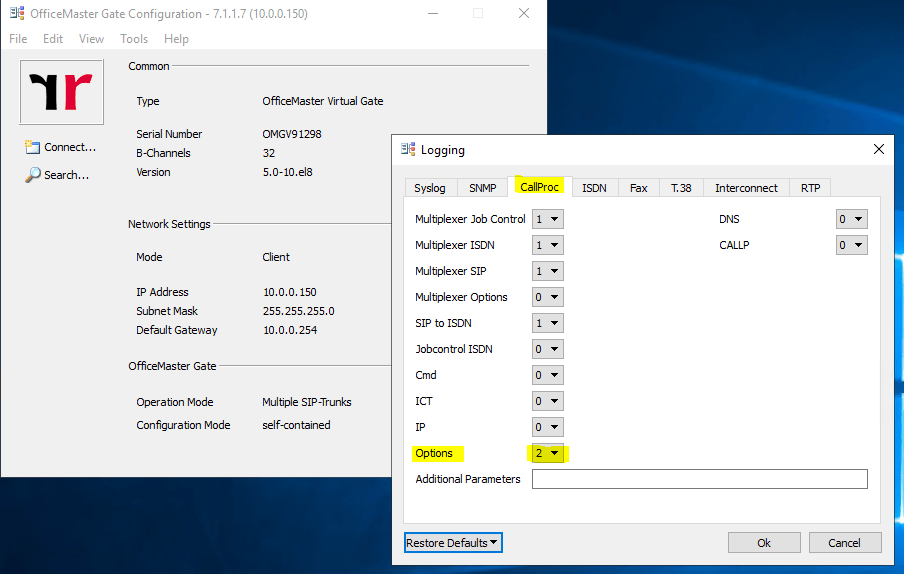Click the Search magnifier icon

[33, 175]
